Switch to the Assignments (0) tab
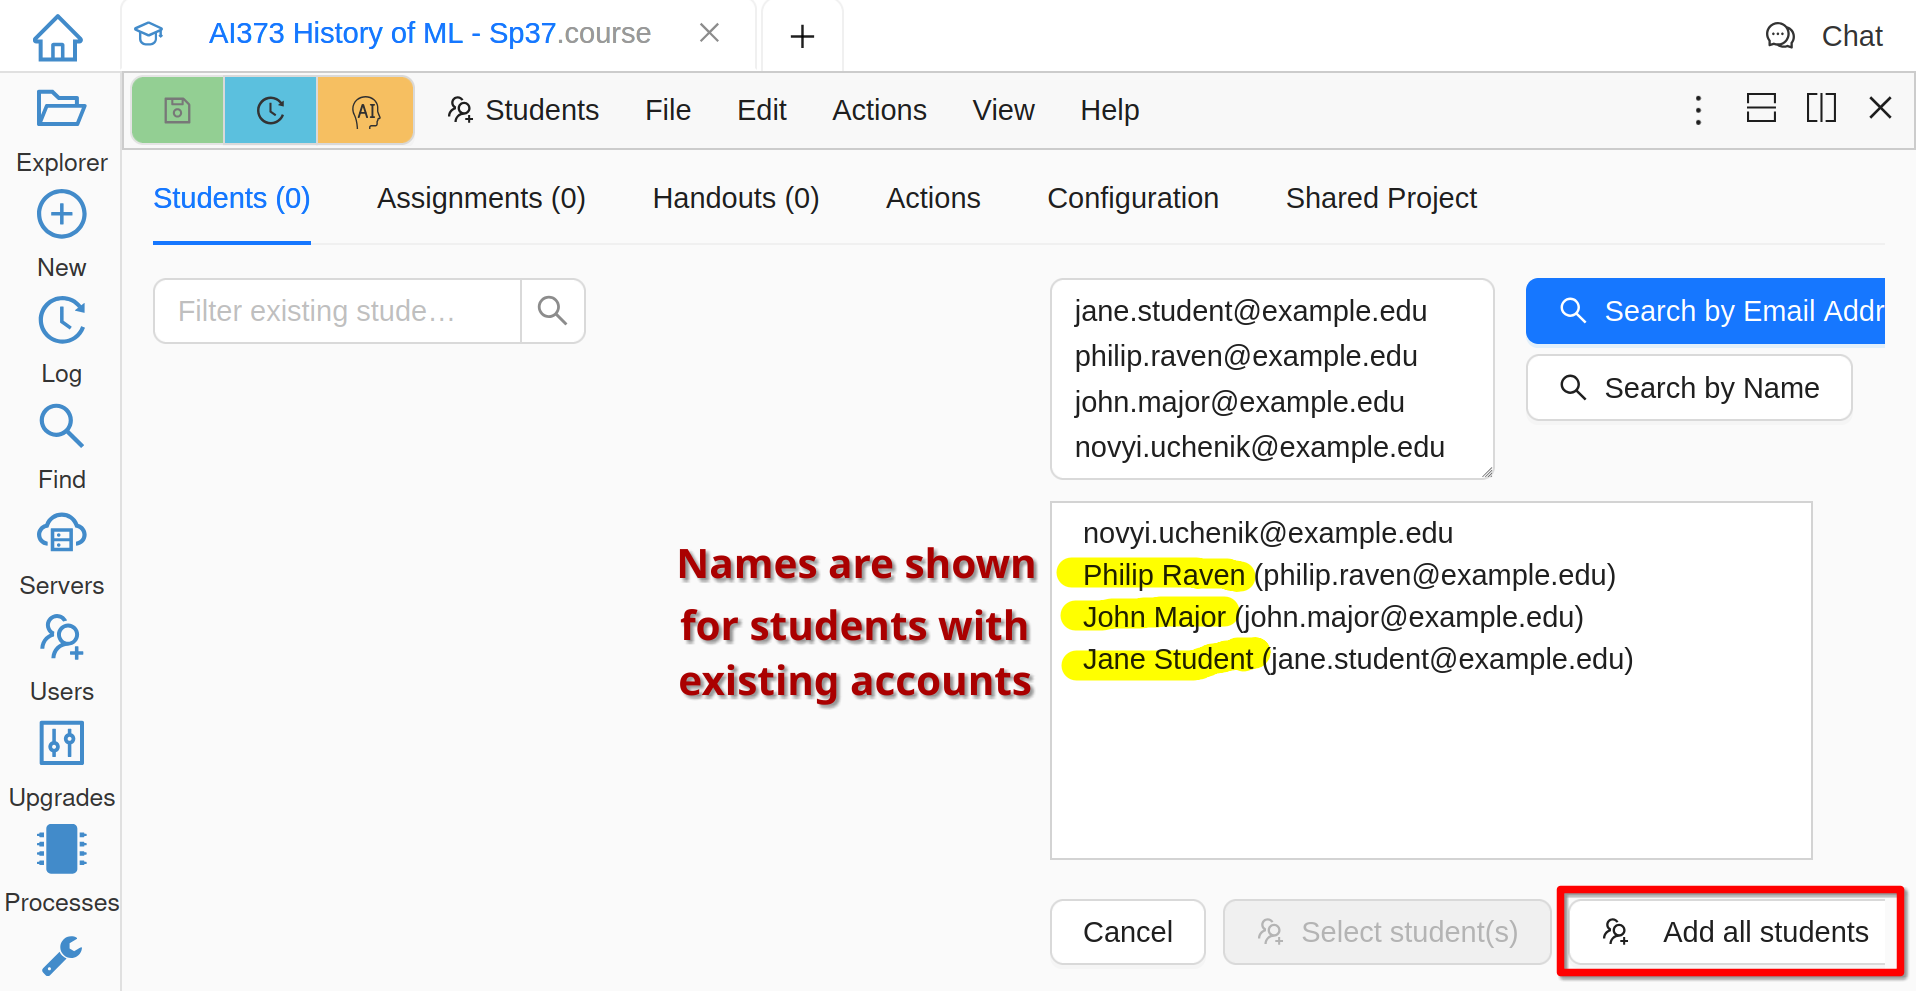1916x991 pixels. pos(481,198)
